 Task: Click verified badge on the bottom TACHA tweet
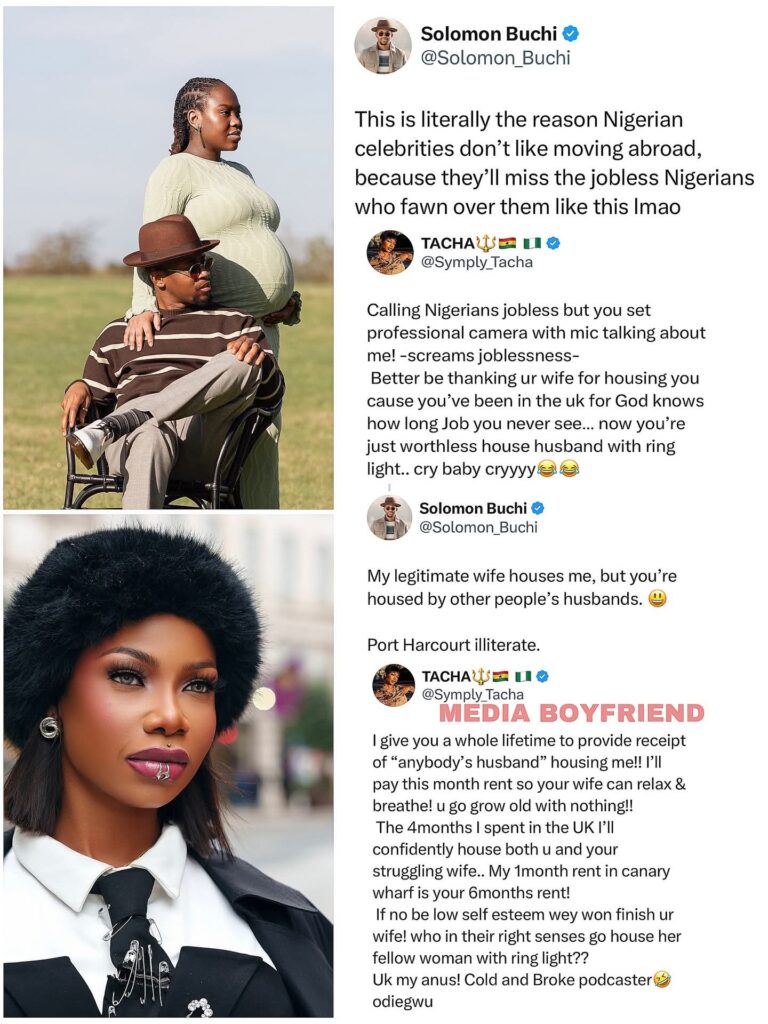[x=541, y=677]
